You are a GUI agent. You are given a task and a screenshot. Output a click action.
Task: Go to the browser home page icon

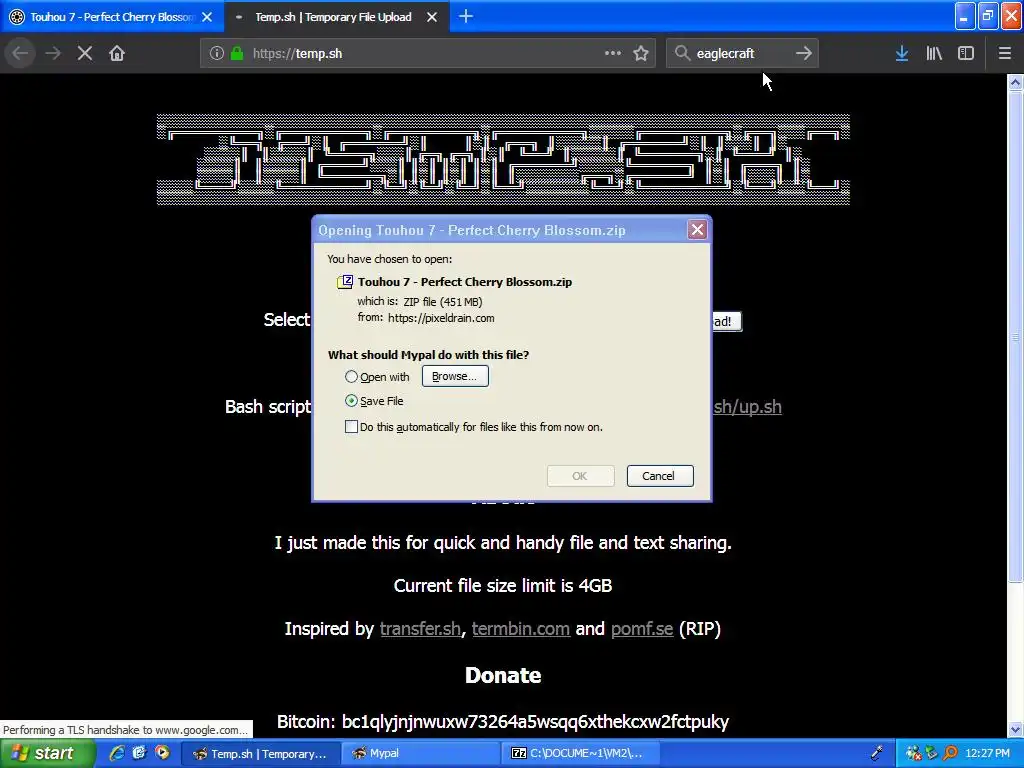(117, 54)
